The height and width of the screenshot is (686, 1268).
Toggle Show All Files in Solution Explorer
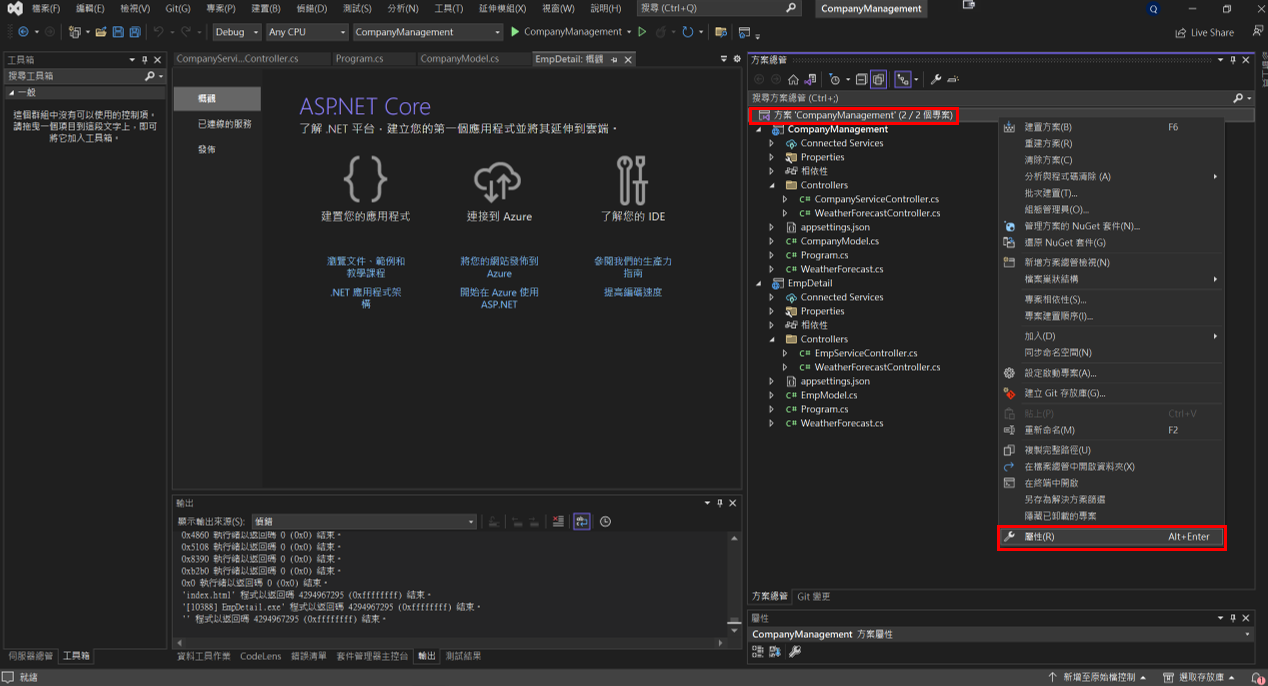point(878,79)
